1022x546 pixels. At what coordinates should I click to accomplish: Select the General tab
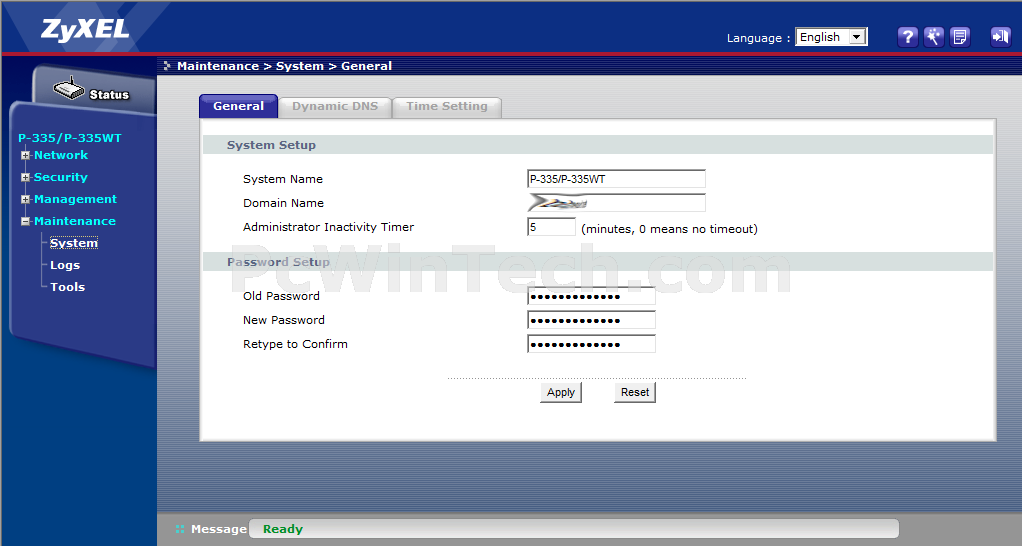238,106
